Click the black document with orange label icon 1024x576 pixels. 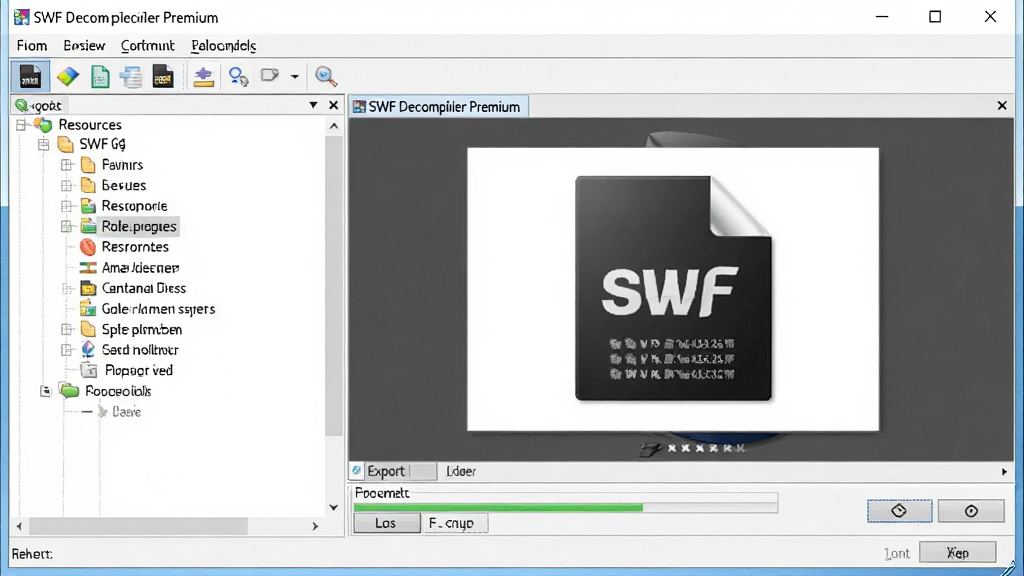pyautogui.click(x=163, y=76)
